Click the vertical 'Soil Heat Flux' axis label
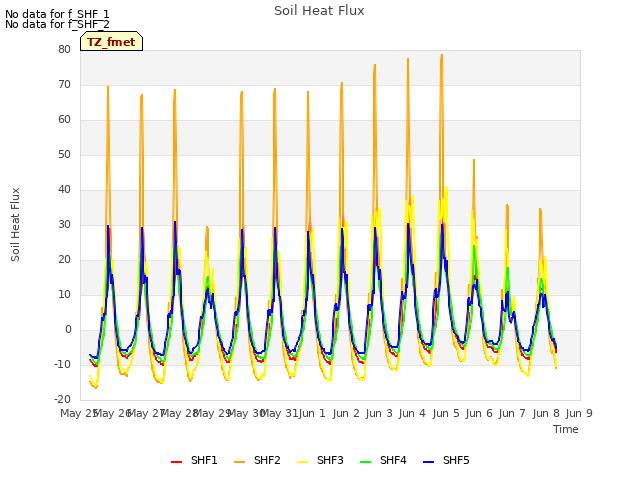640x480 pixels. pyautogui.click(x=15, y=225)
